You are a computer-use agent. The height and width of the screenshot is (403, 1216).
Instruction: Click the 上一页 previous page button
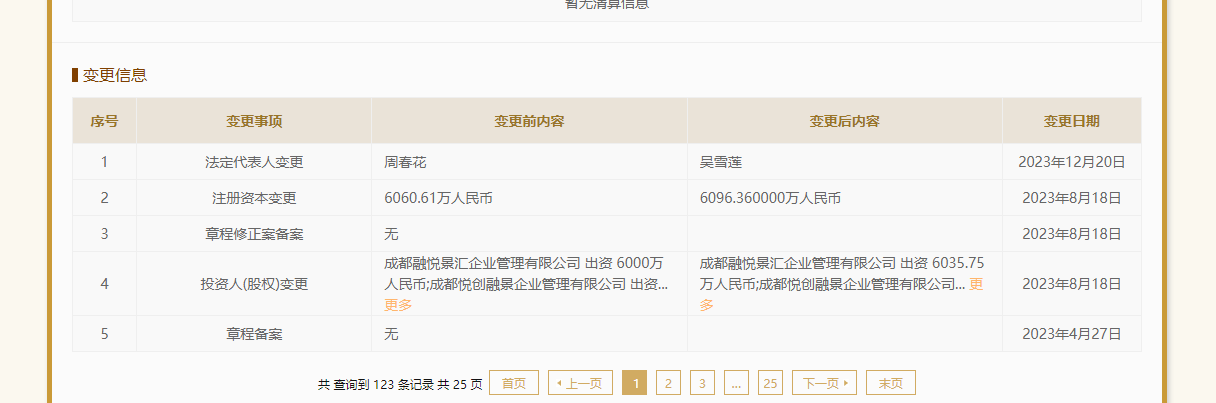[580, 383]
